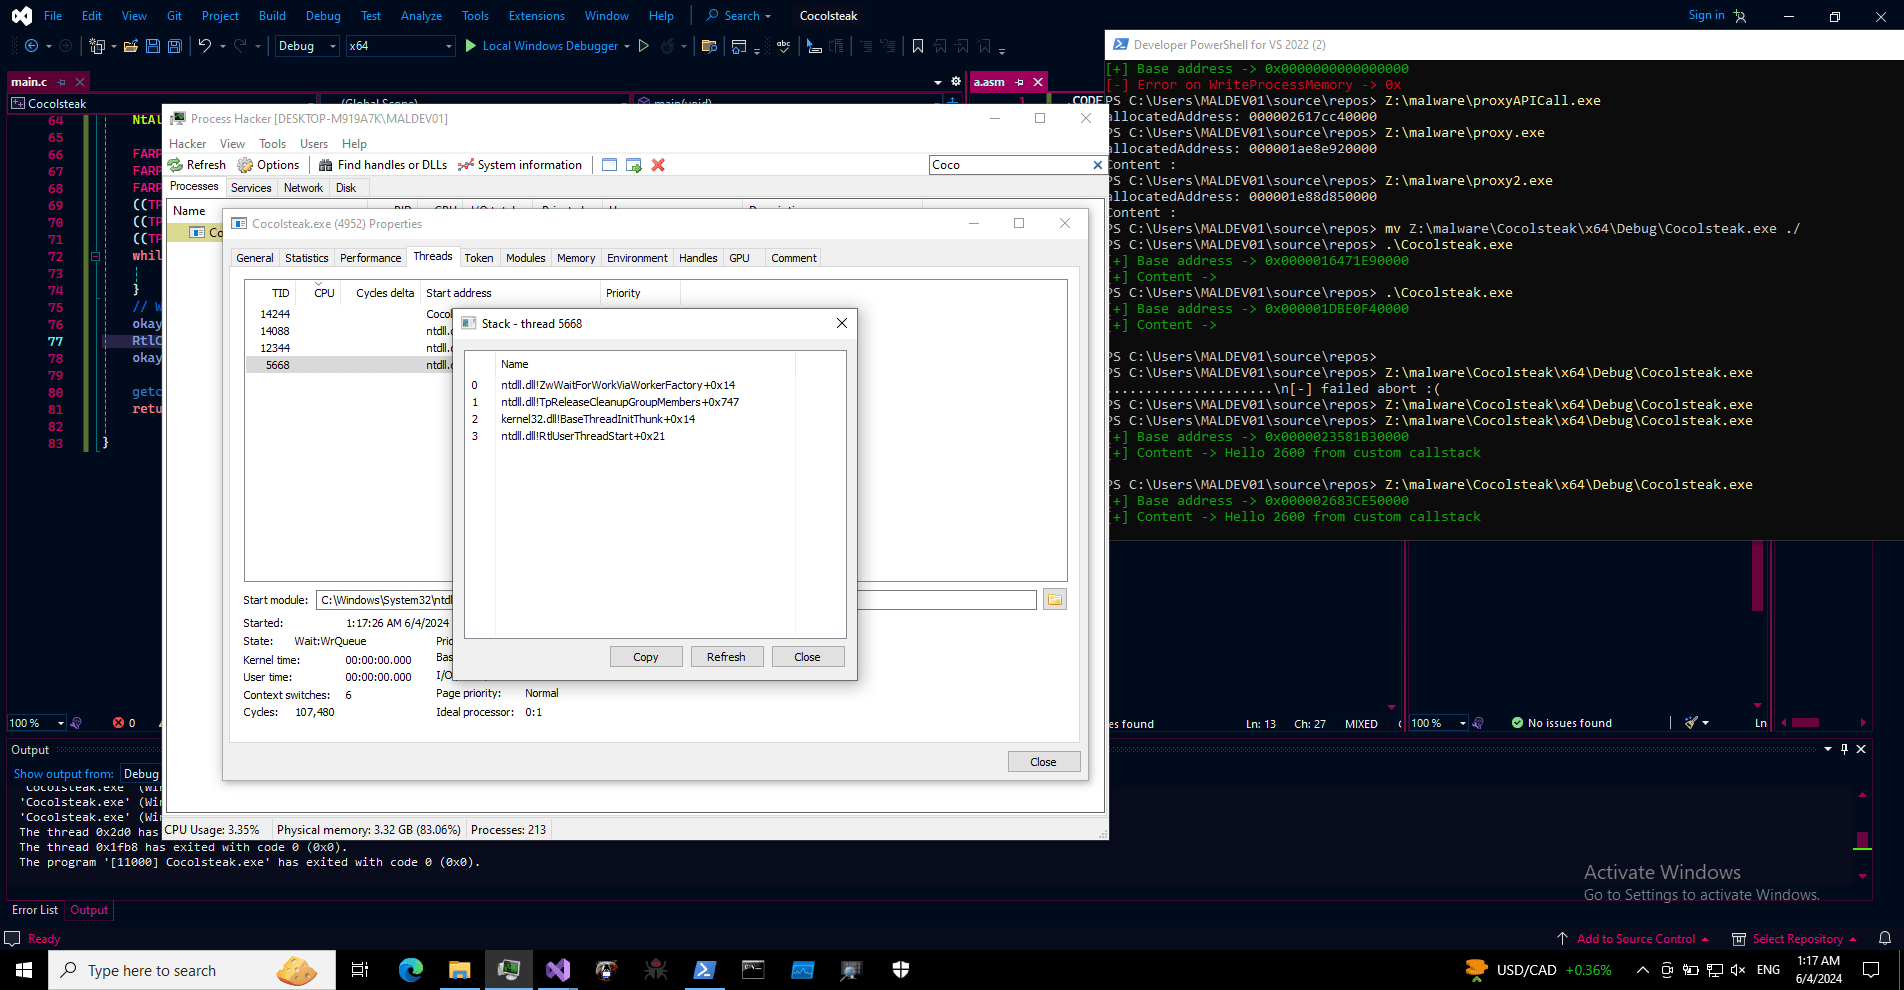Click Windows taskbar search box
Image resolution: width=1904 pixels, height=990 pixels.
tap(192, 970)
